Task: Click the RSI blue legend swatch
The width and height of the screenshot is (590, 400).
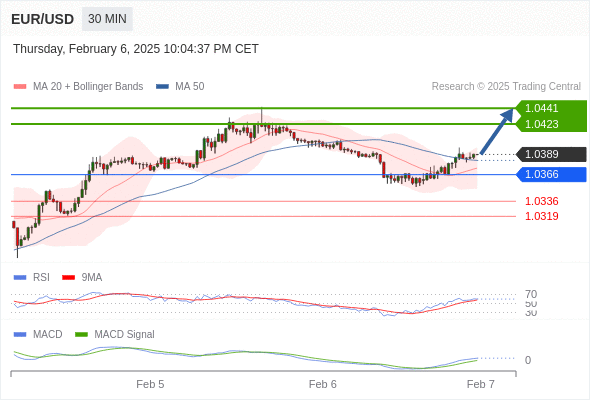Action: [x=20, y=278]
